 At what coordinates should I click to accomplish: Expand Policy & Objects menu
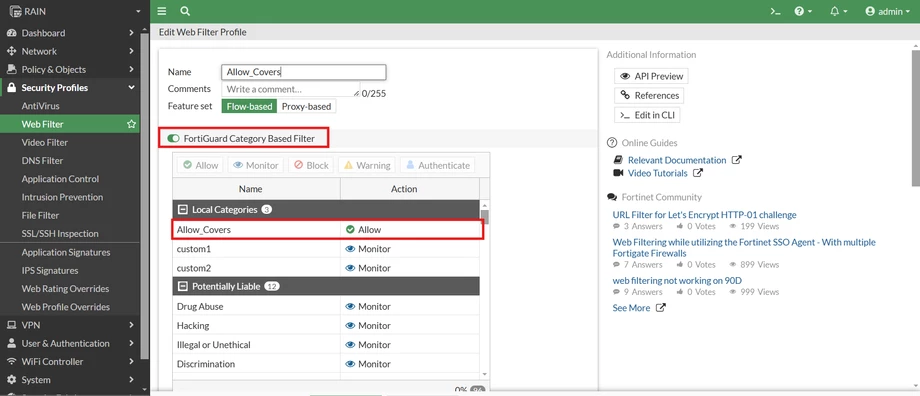tap(70, 69)
